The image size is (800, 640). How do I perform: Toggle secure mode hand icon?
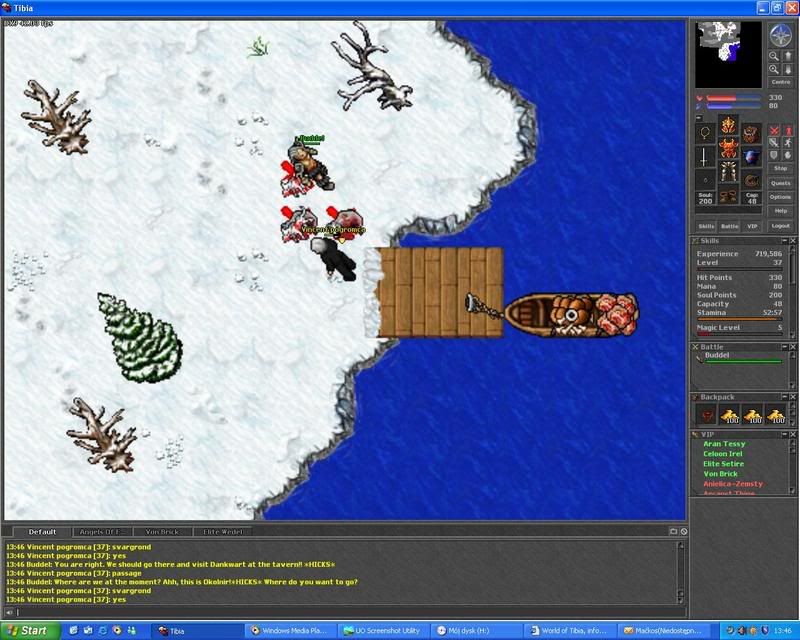[788, 156]
